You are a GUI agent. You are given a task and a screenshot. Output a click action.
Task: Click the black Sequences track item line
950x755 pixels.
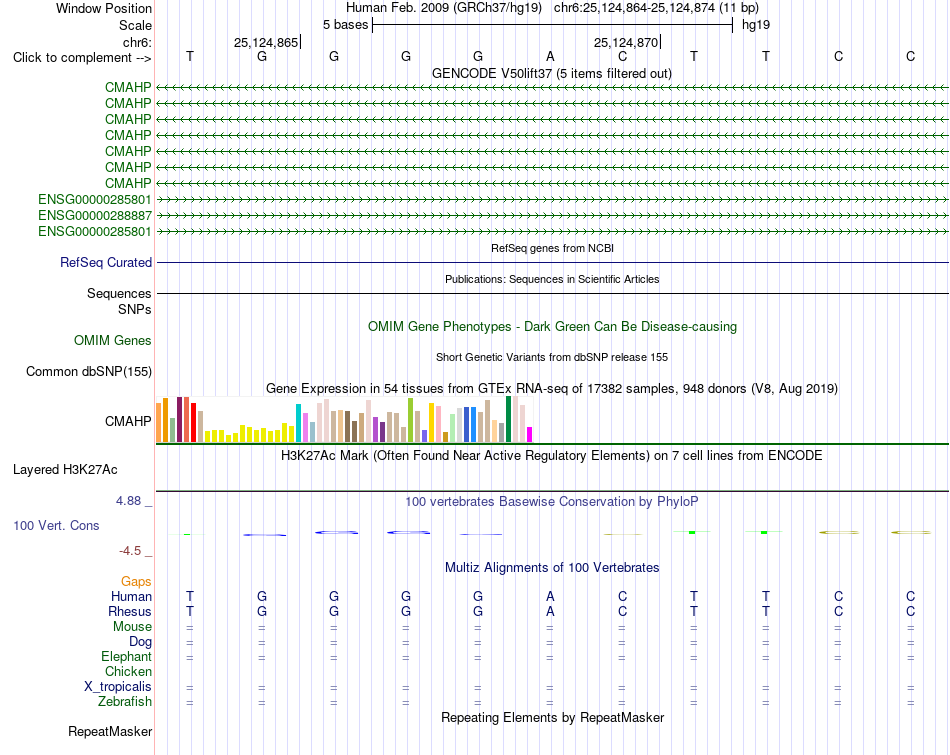pyautogui.click(x=552, y=293)
